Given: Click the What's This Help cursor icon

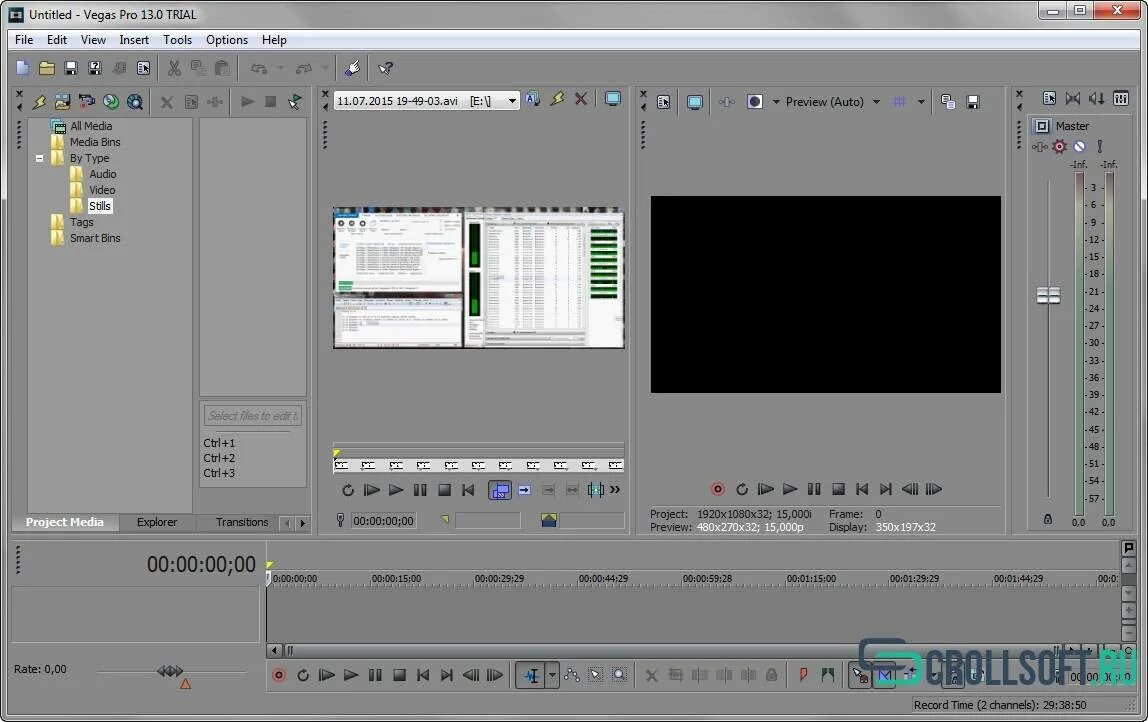Looking at the screenshot, I should [386, 68].
